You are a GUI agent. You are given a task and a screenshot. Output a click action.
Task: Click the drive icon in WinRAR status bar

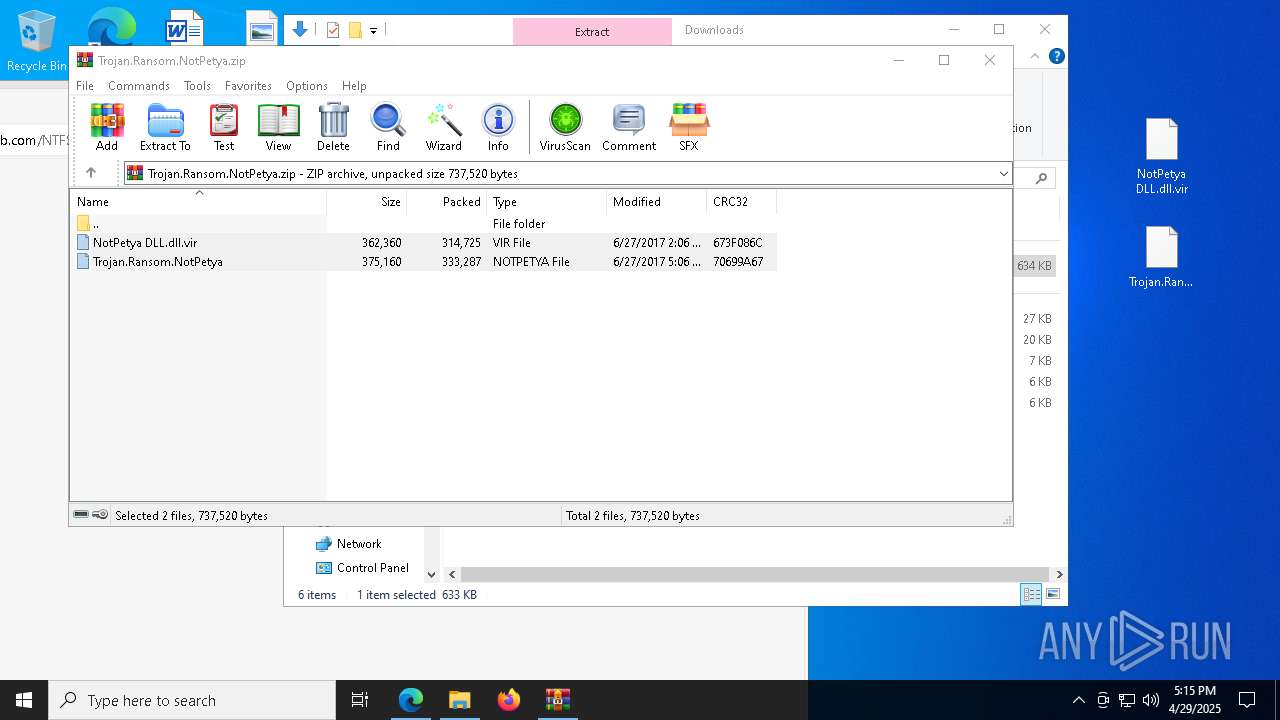click(81, 515)
